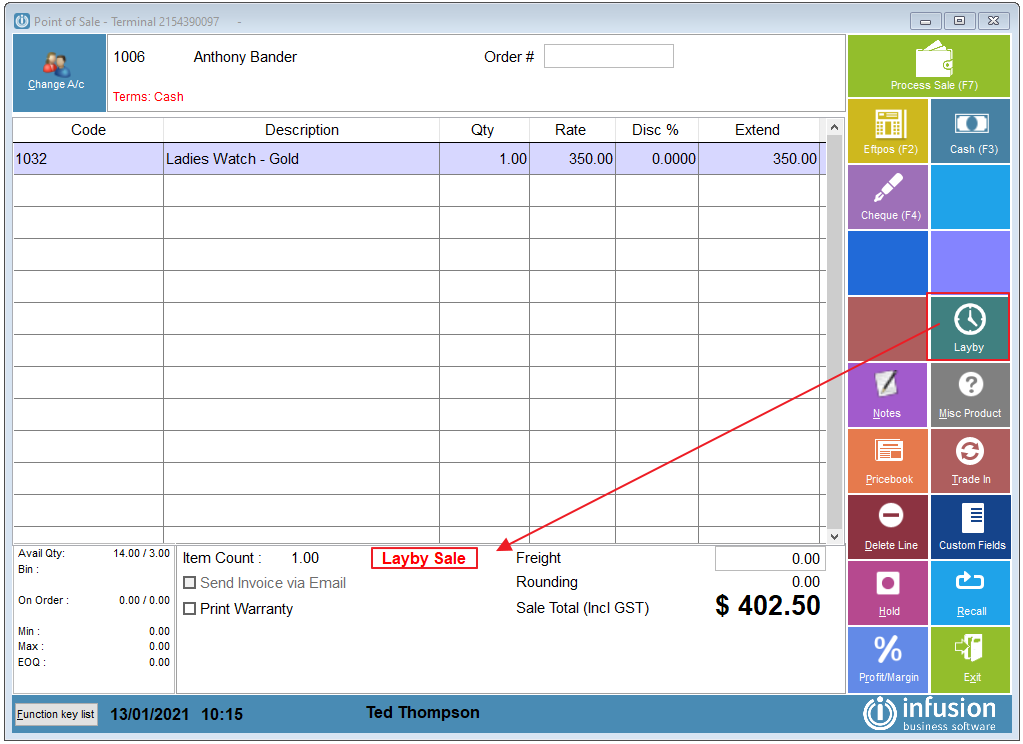This screenshot has height=744, width=1023.
Task: Select Cheque (F4) payment
Action: tap(887, 196)
